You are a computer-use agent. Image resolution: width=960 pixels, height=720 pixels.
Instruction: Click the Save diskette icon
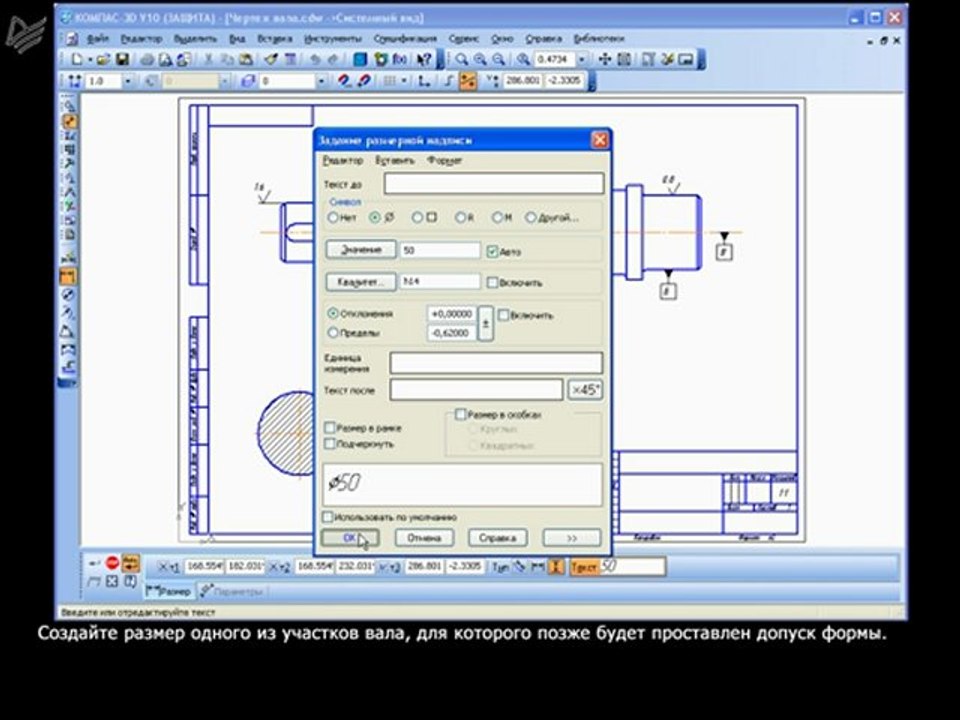tap(122, 59)
